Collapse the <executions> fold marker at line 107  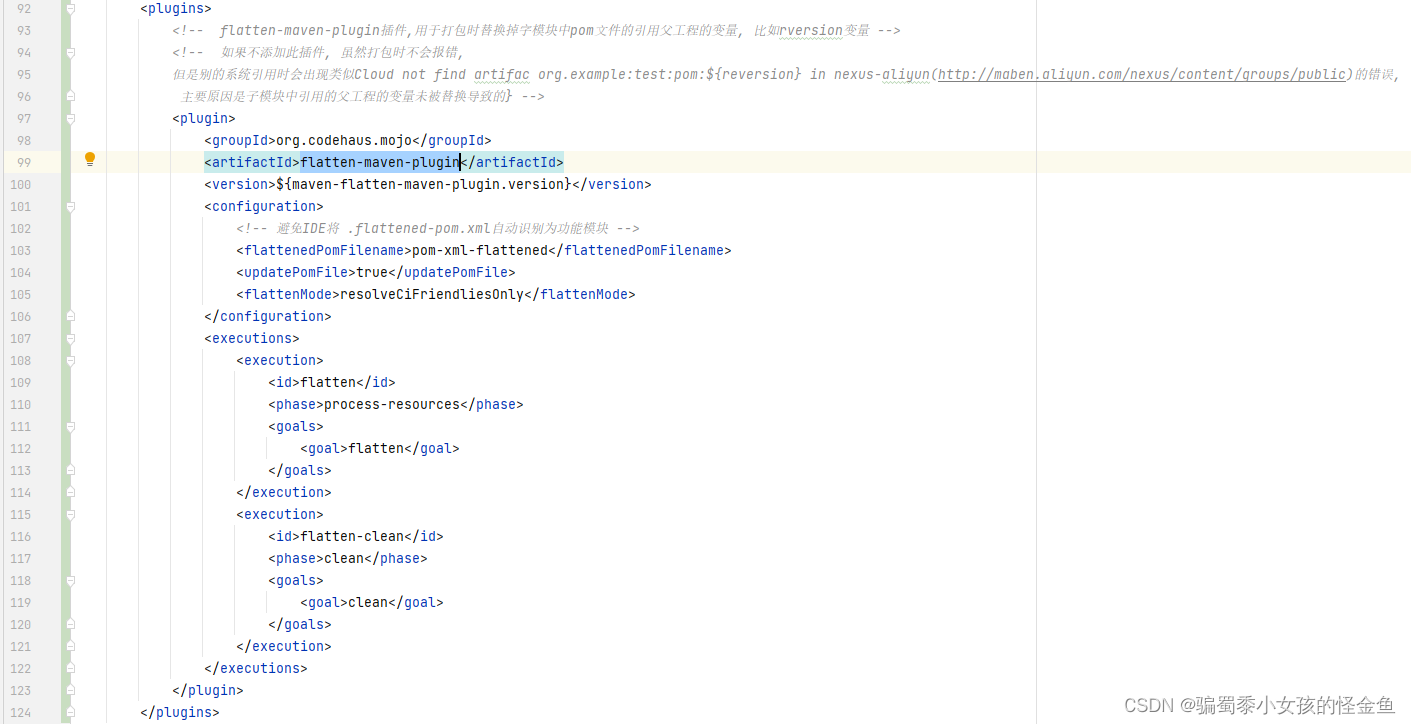click(x=70, y=338)
